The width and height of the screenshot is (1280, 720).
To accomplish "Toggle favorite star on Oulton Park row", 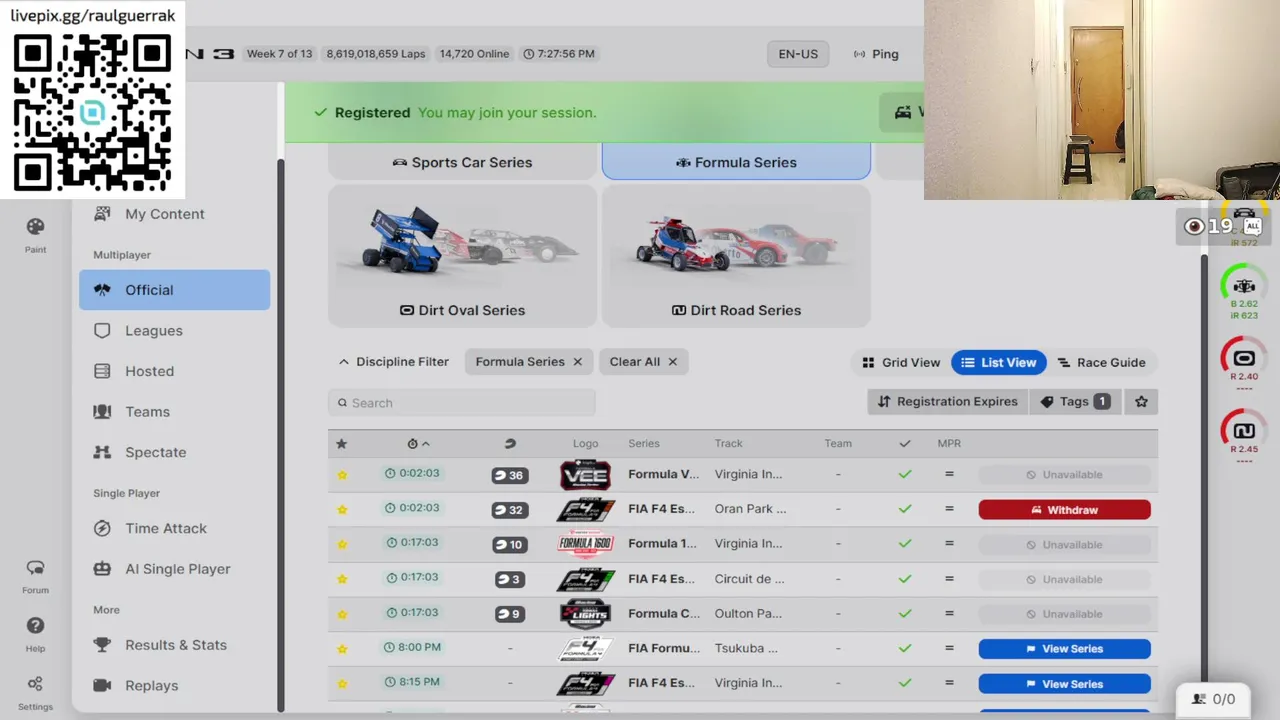I will pos(342,614).
